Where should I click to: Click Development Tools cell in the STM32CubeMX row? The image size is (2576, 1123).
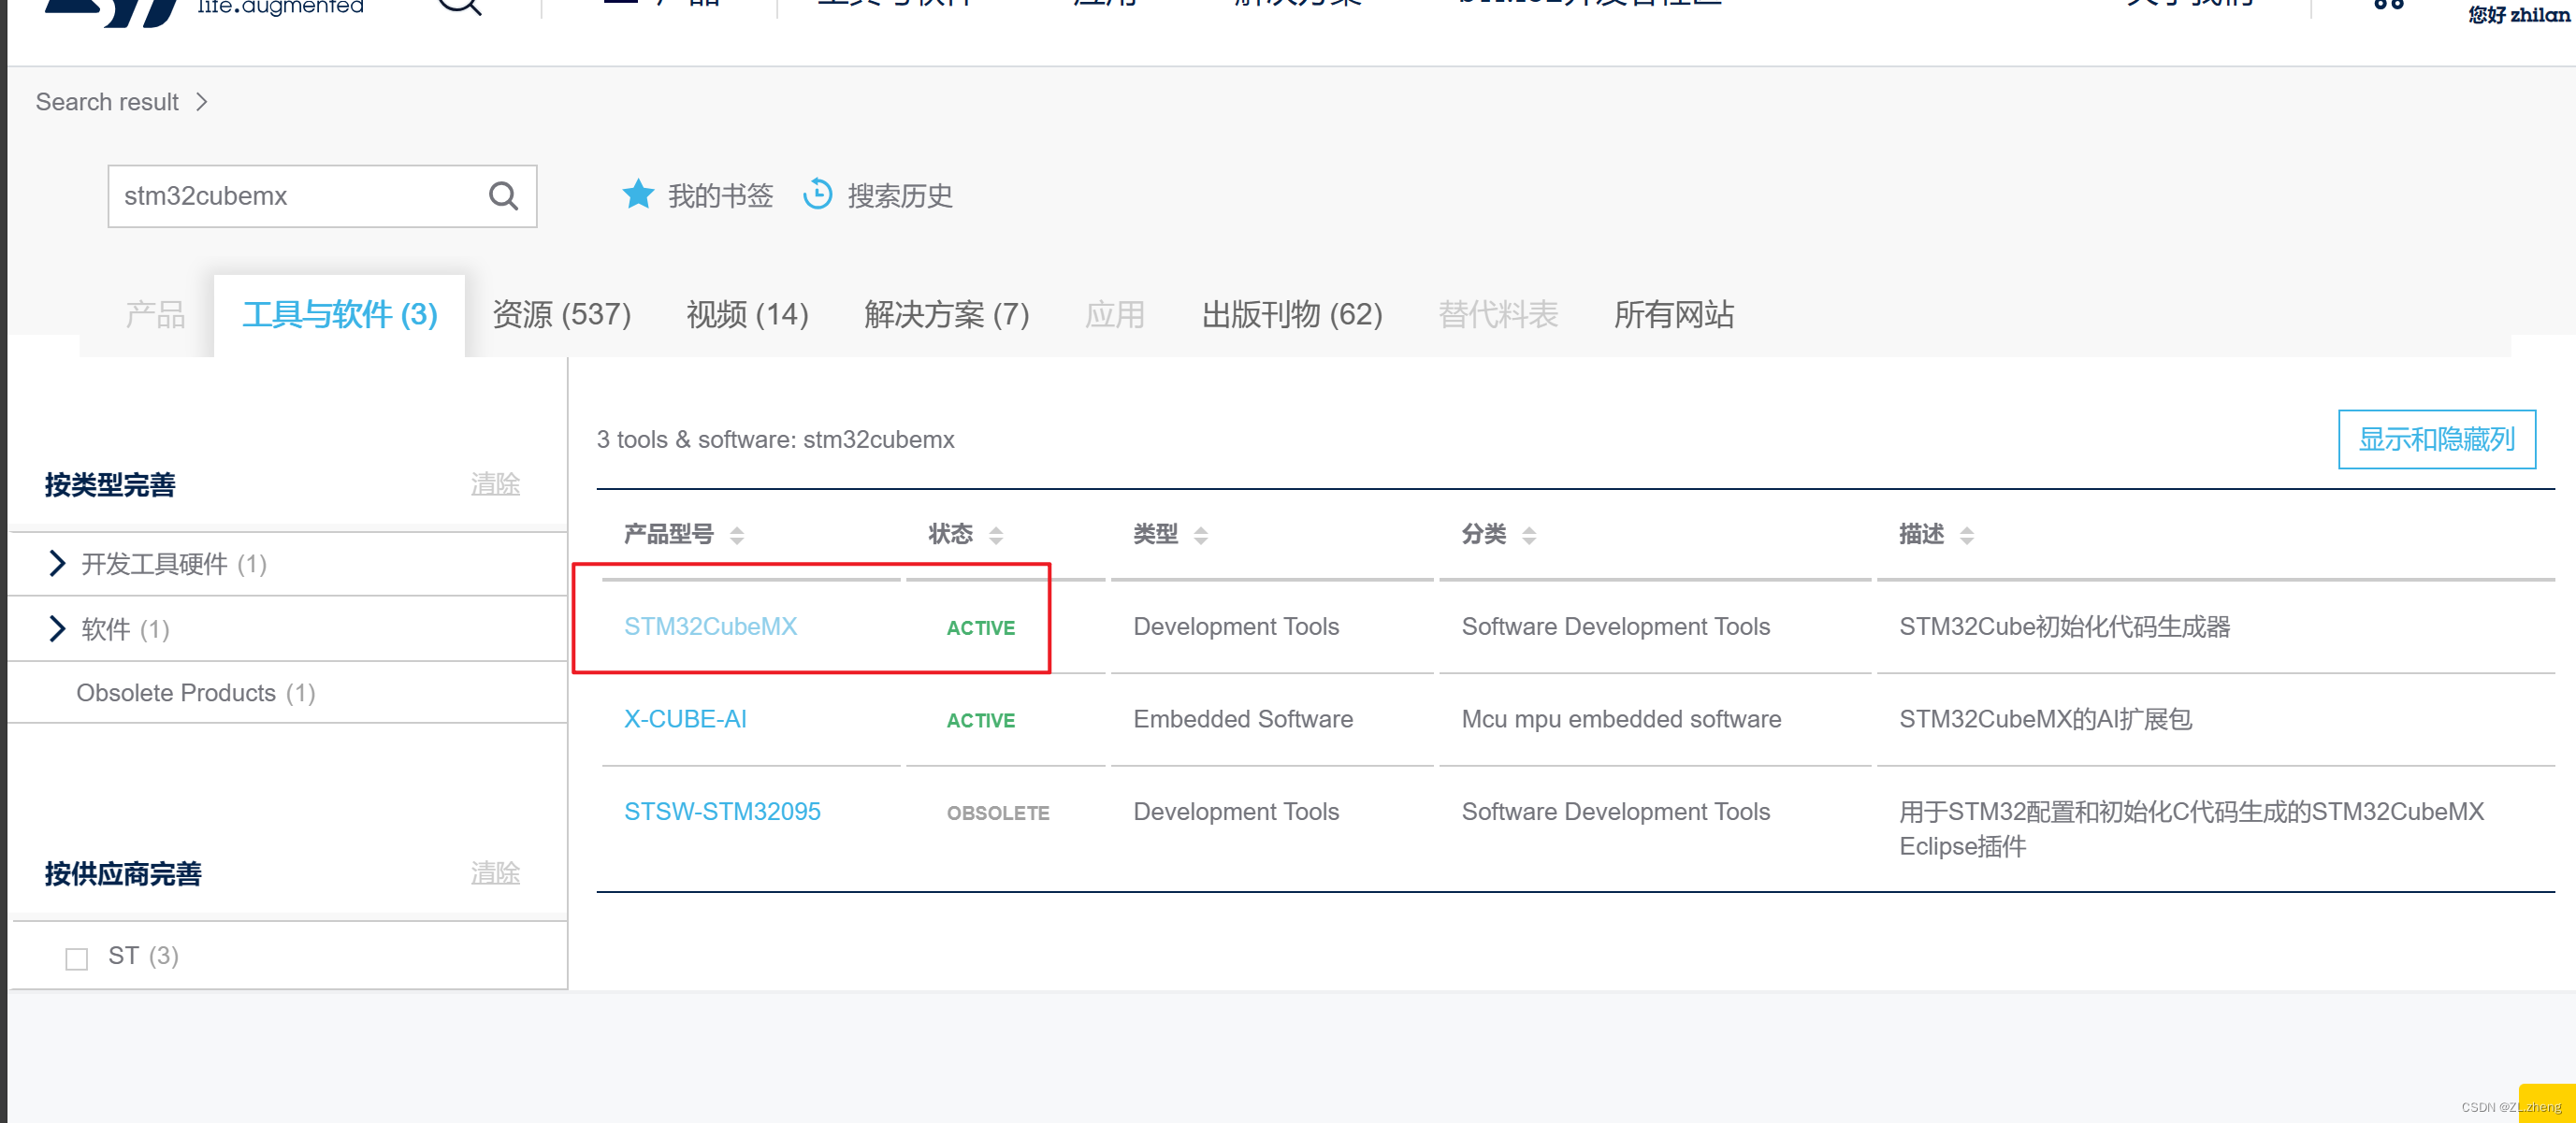pos(1235,626)
